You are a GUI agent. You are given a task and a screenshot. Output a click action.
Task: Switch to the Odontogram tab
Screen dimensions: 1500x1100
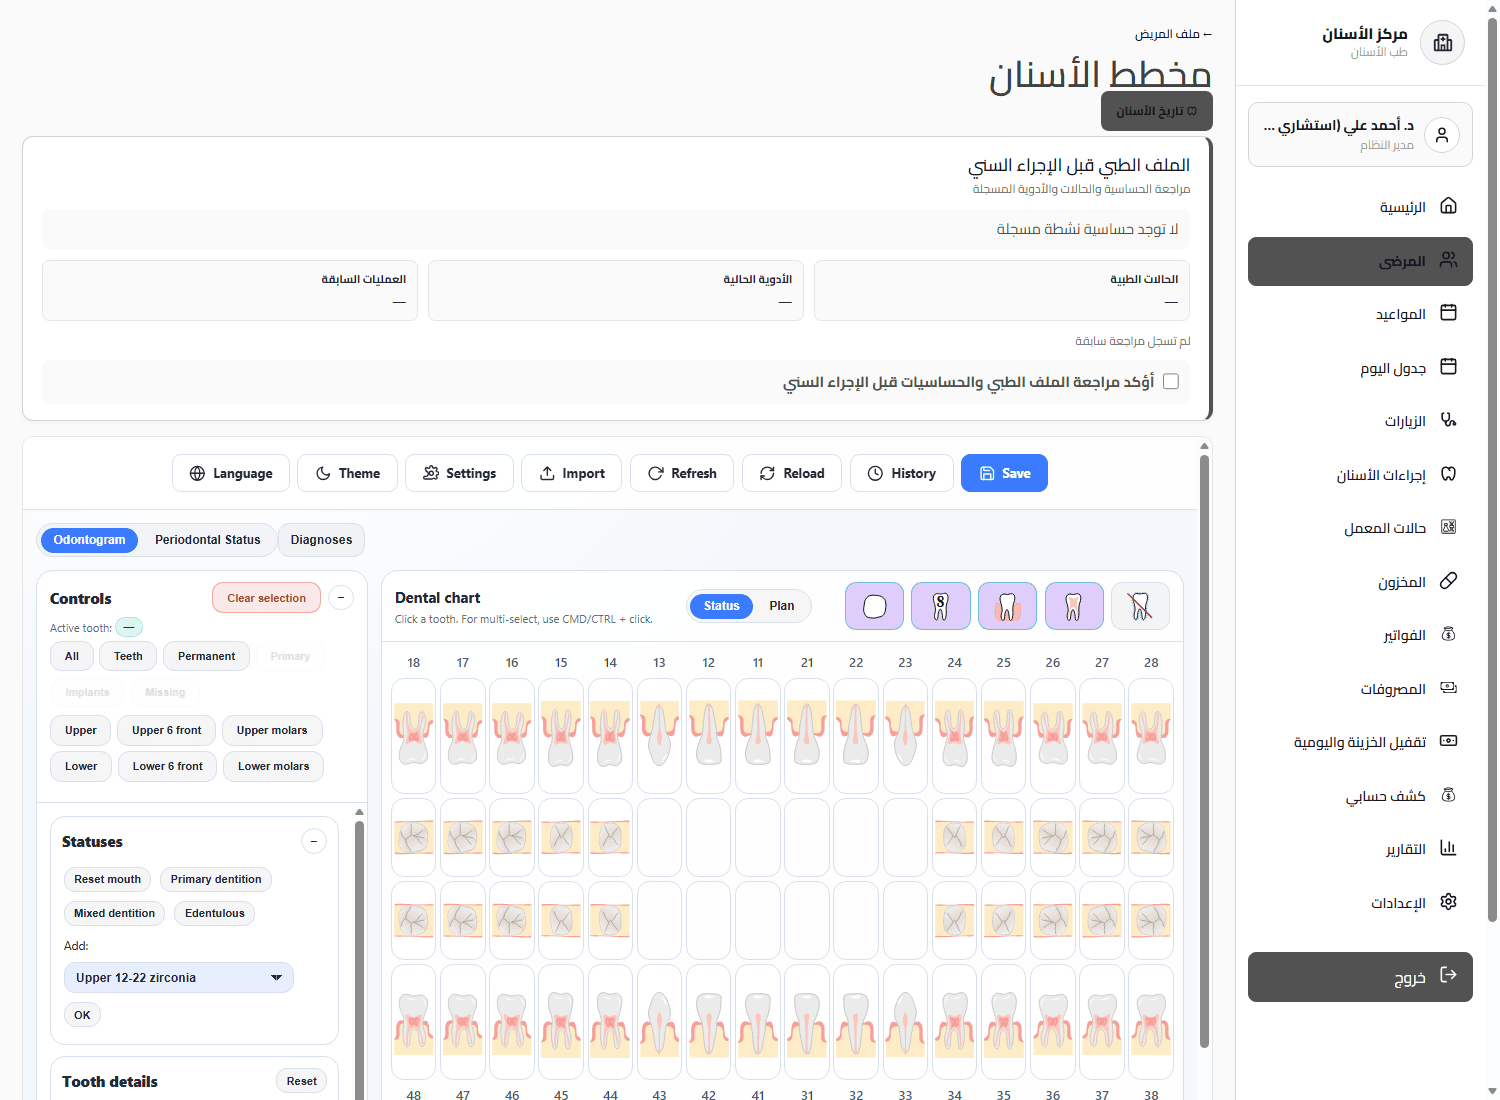90,540
